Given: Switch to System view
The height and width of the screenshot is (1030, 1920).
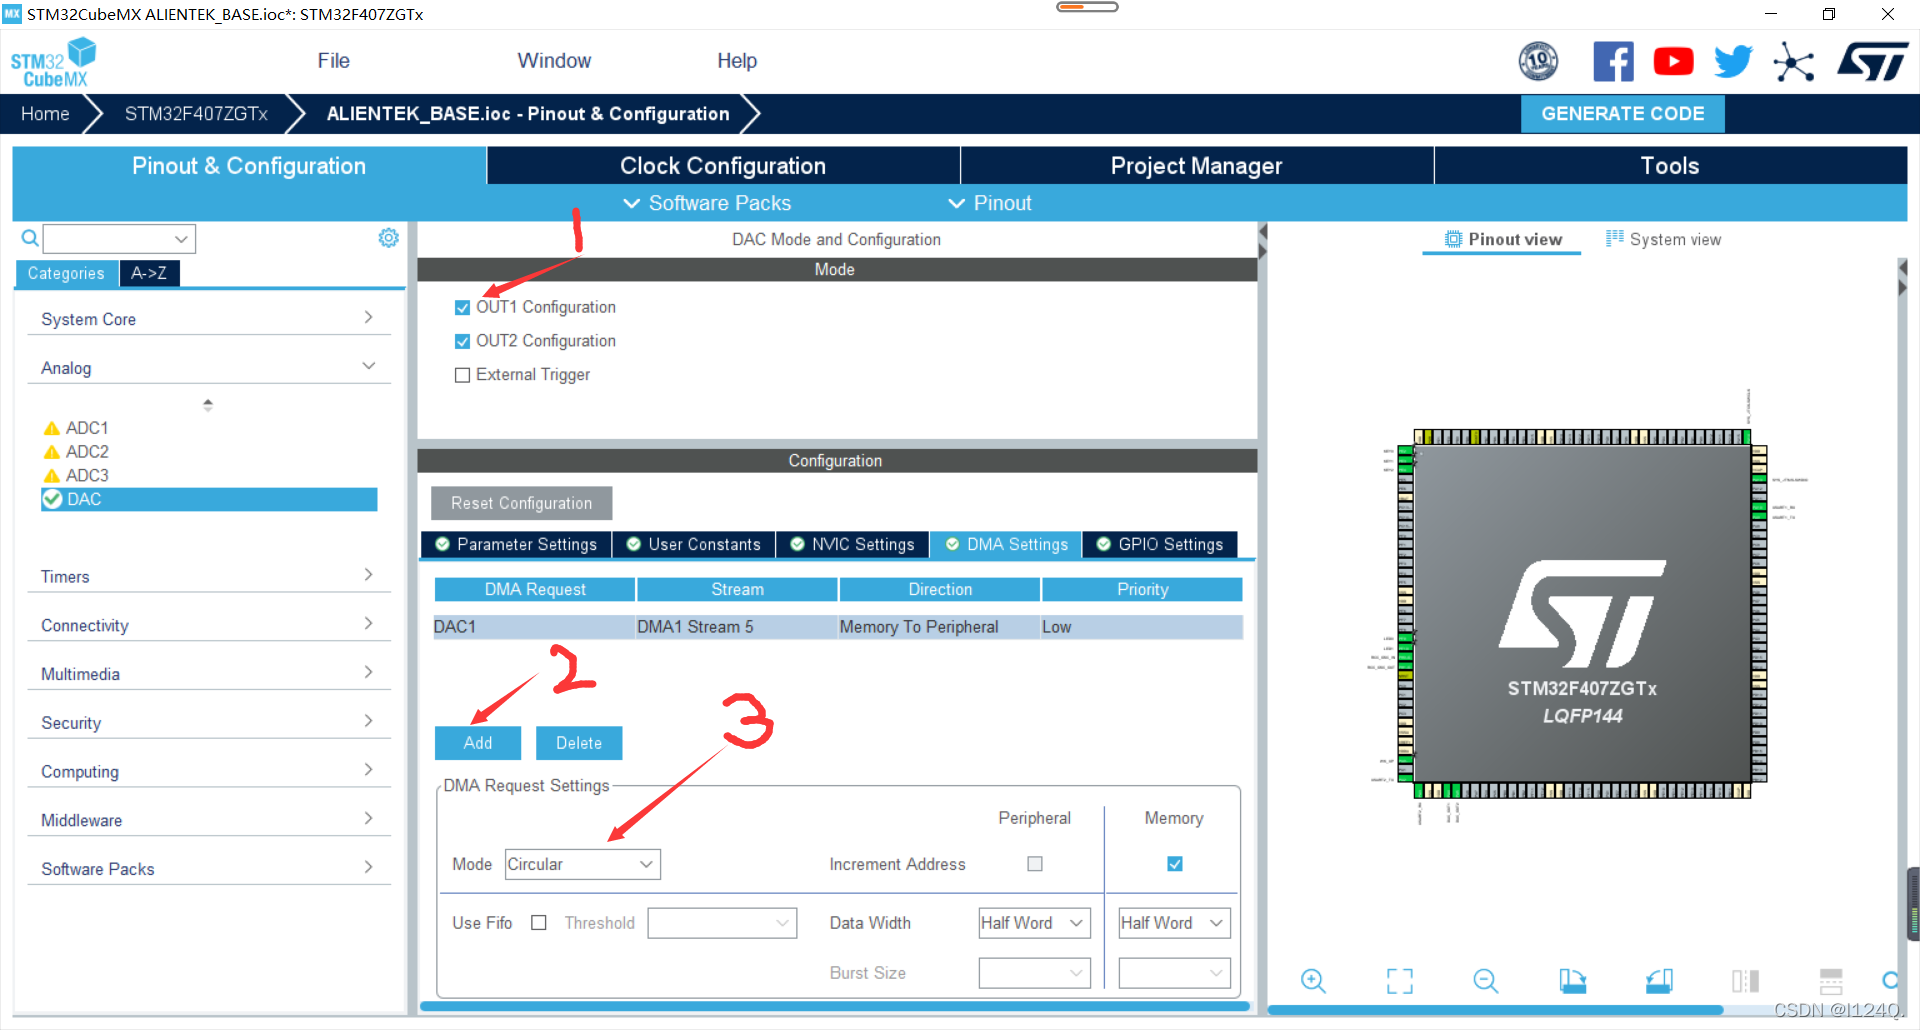Looking at the screenshot, I should point(1664,240).
